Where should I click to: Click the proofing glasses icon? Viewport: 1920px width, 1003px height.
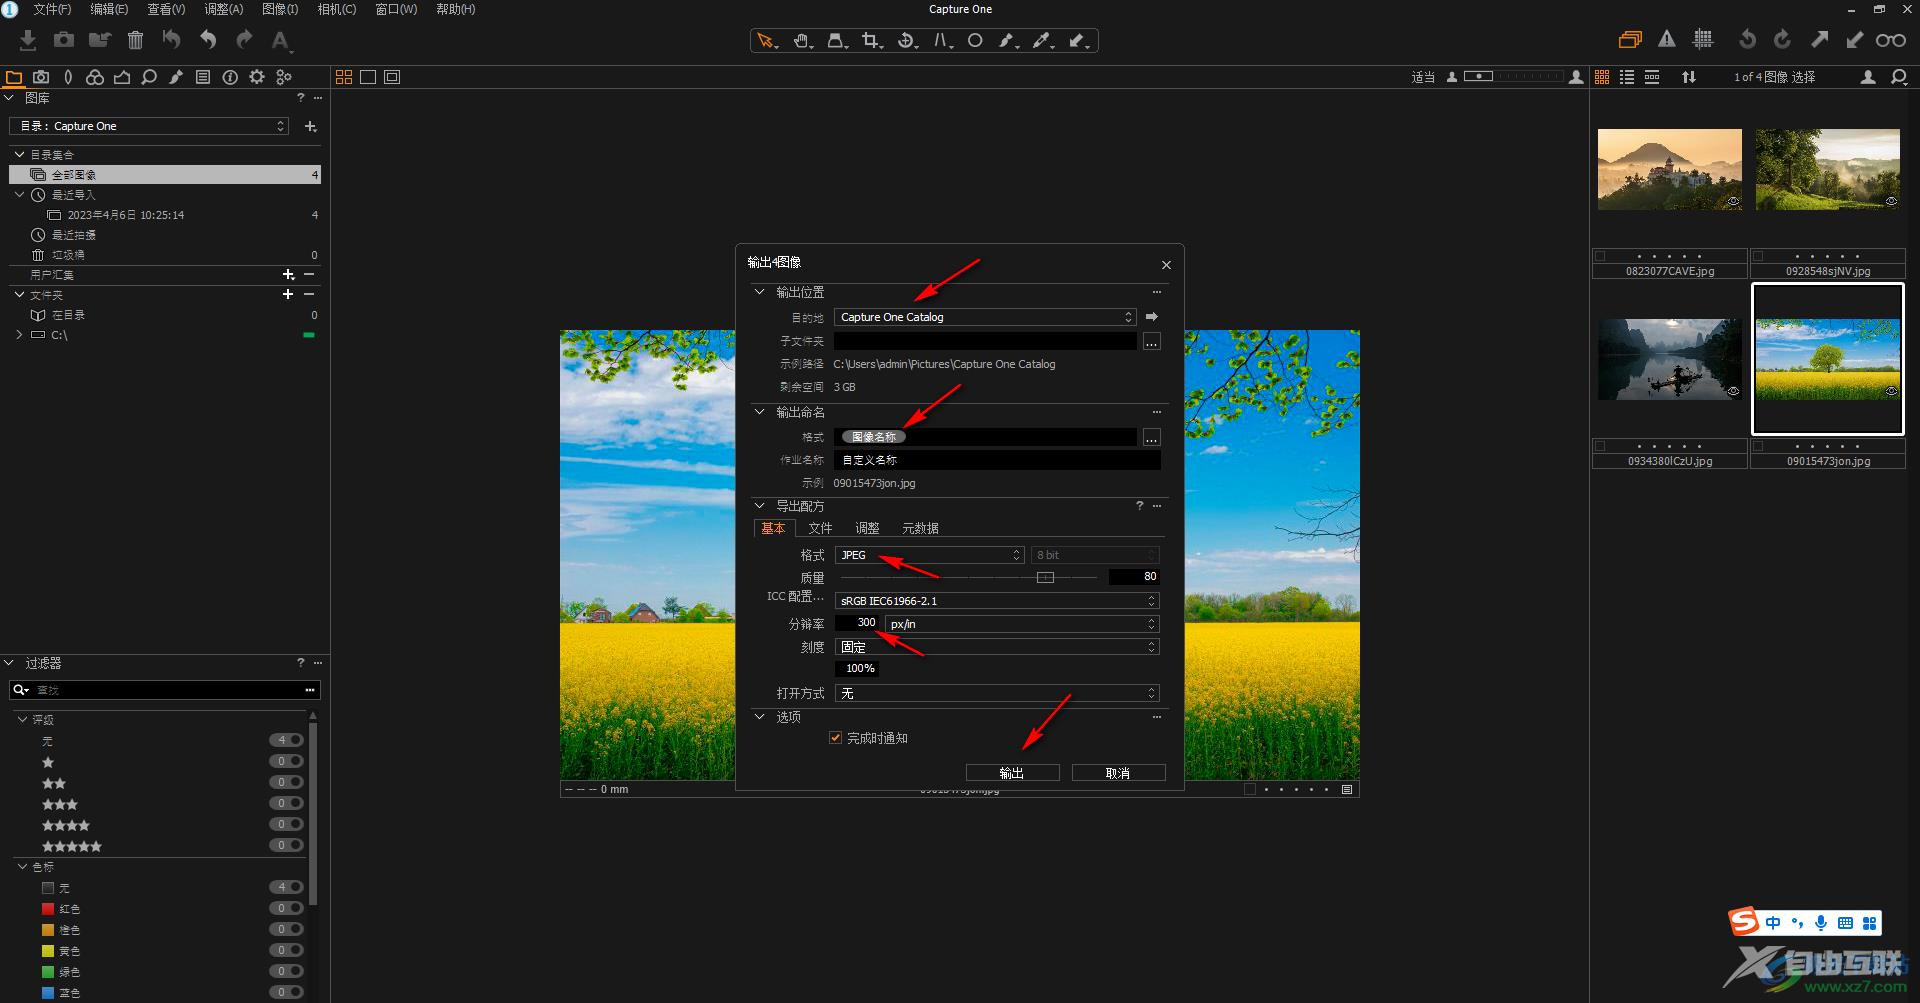1890,40
